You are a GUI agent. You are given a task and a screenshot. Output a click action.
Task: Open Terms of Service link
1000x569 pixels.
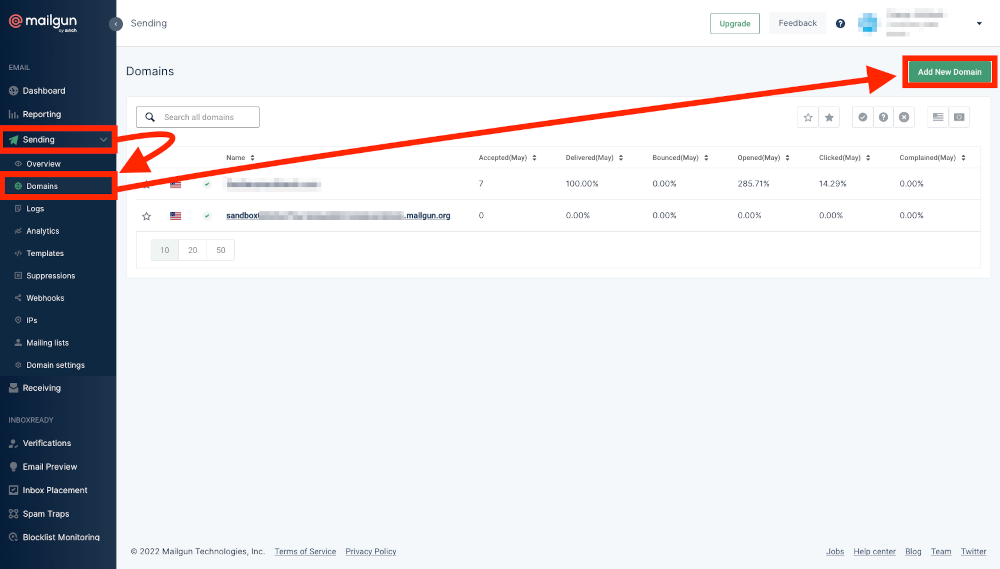tap(305, 552)
